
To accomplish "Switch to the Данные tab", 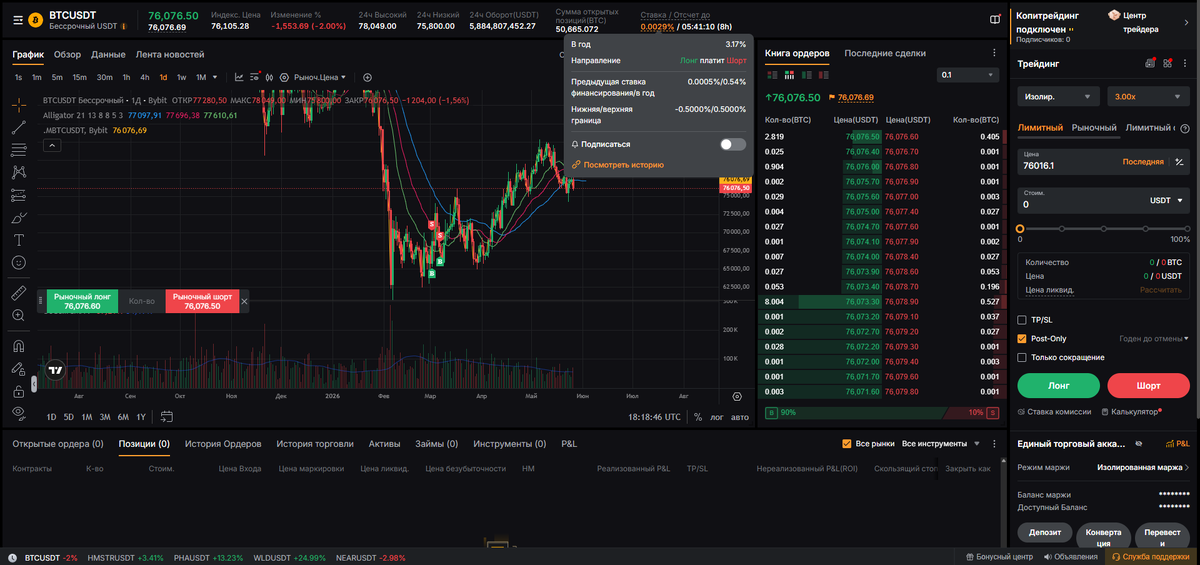I will [x=108, y=54].
